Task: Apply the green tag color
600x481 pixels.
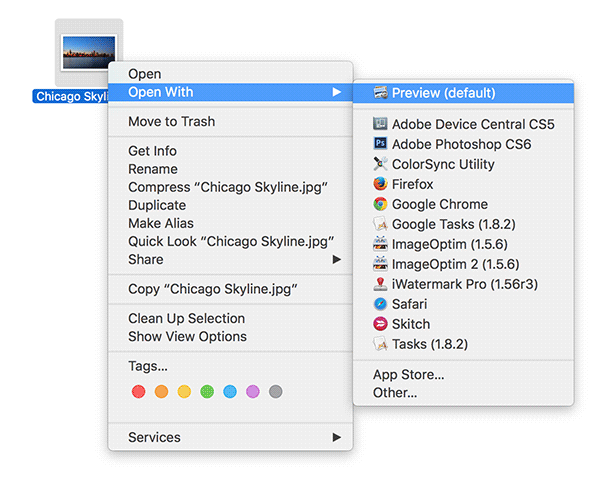Action: pyautogui.click(x=207, y=391)
